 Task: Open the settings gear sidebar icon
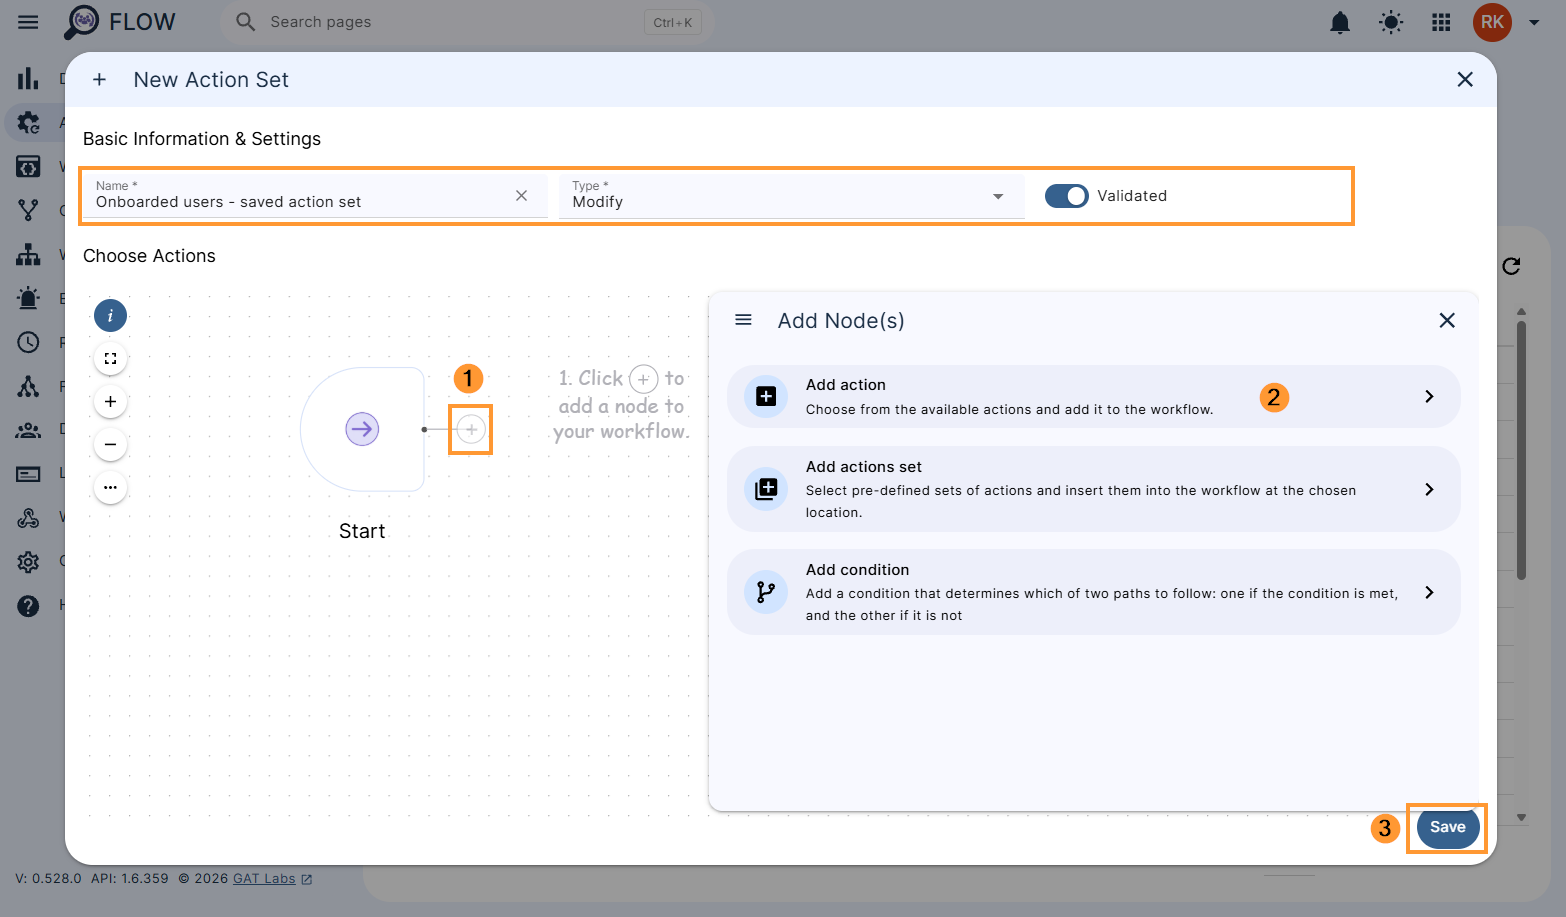28,562
